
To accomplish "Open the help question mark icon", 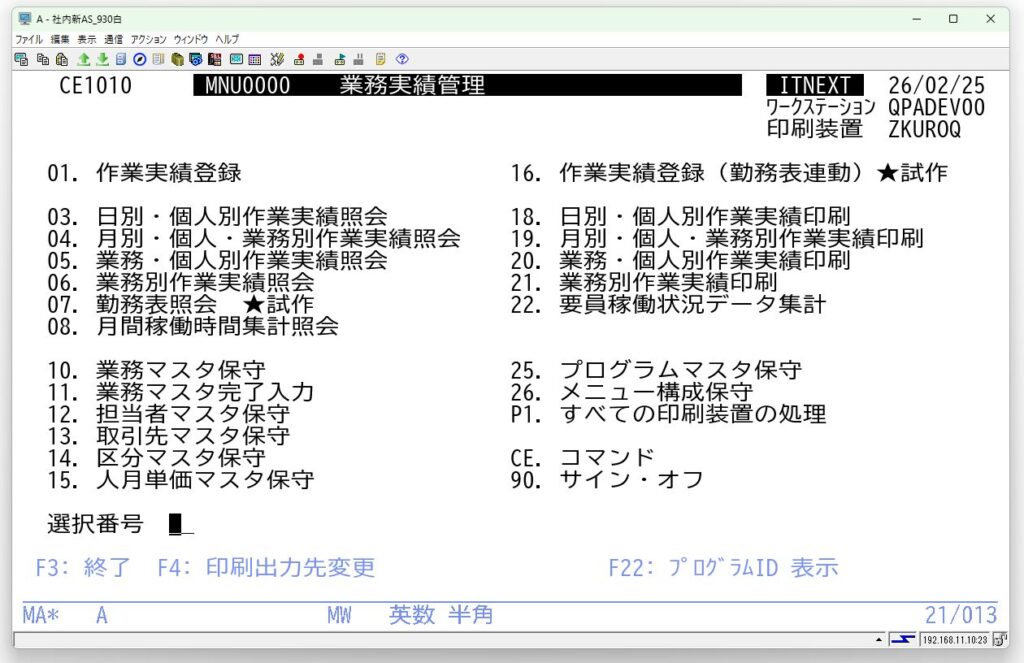I will 402,59.
